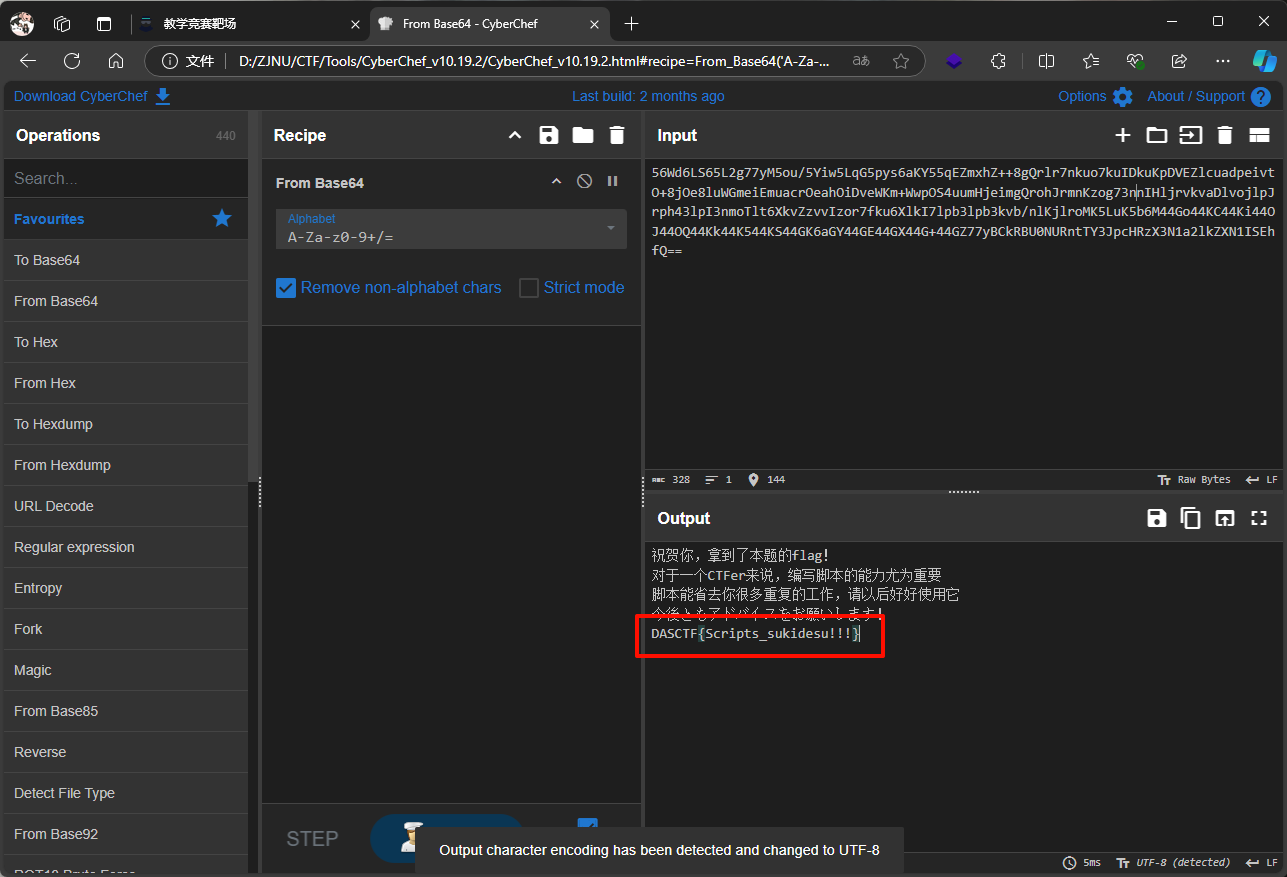Choose the URL Decode operation
This screenshot has width=1287, height=877.
click(x=126, y=506)
